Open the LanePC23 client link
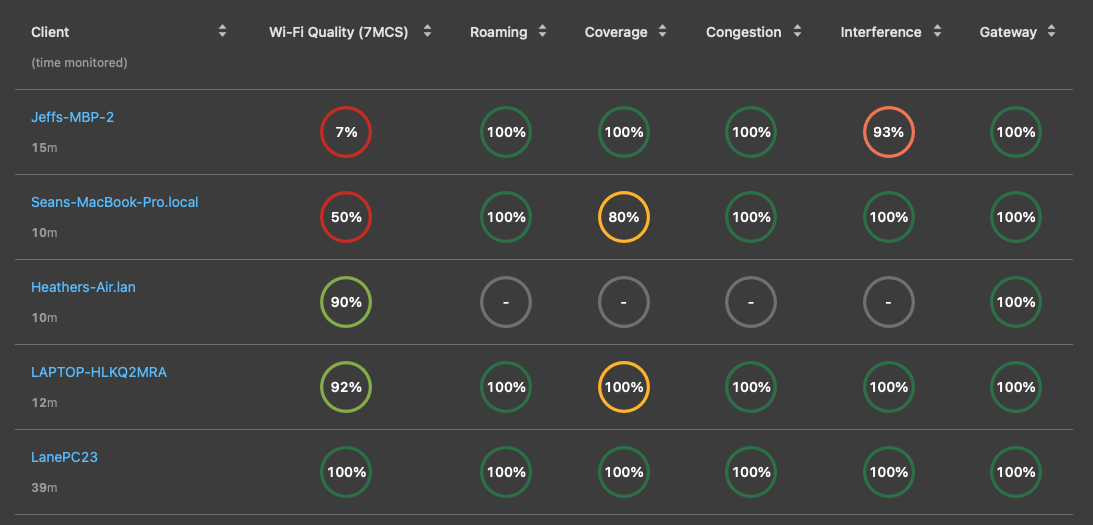 pos(64,457)
